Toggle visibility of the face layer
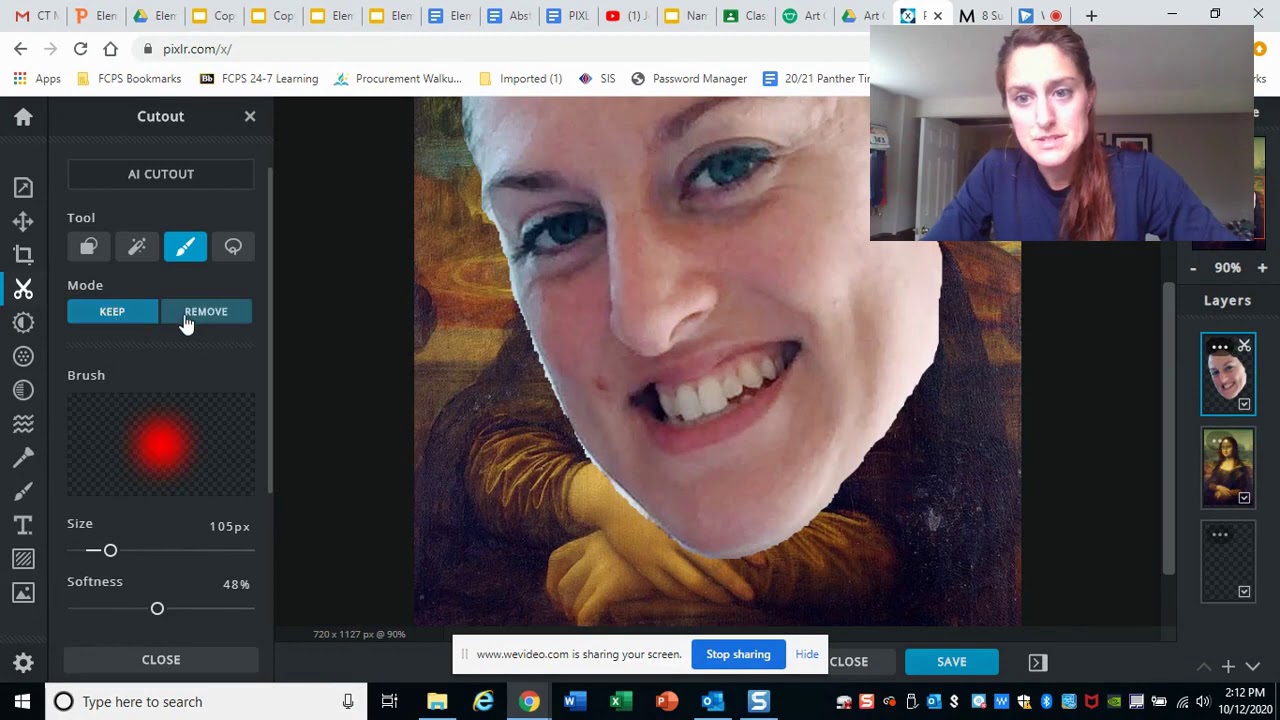1280x720 pixels. tap(1244, 404)
